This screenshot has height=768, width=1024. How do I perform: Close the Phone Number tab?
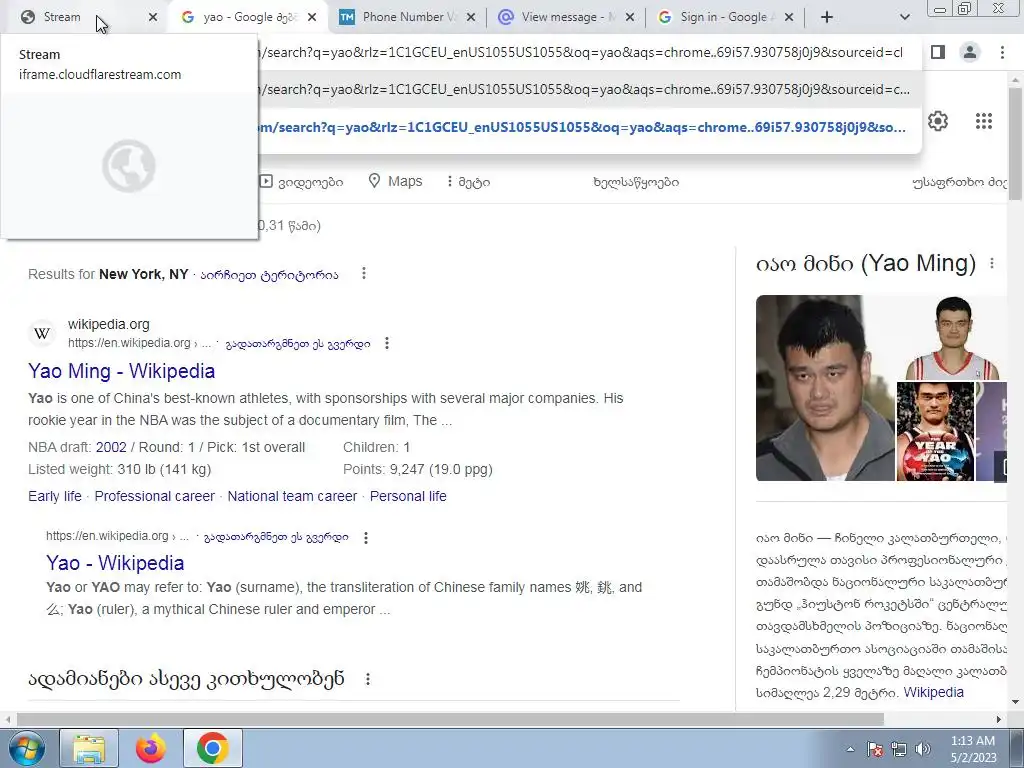tap(471, 17)
